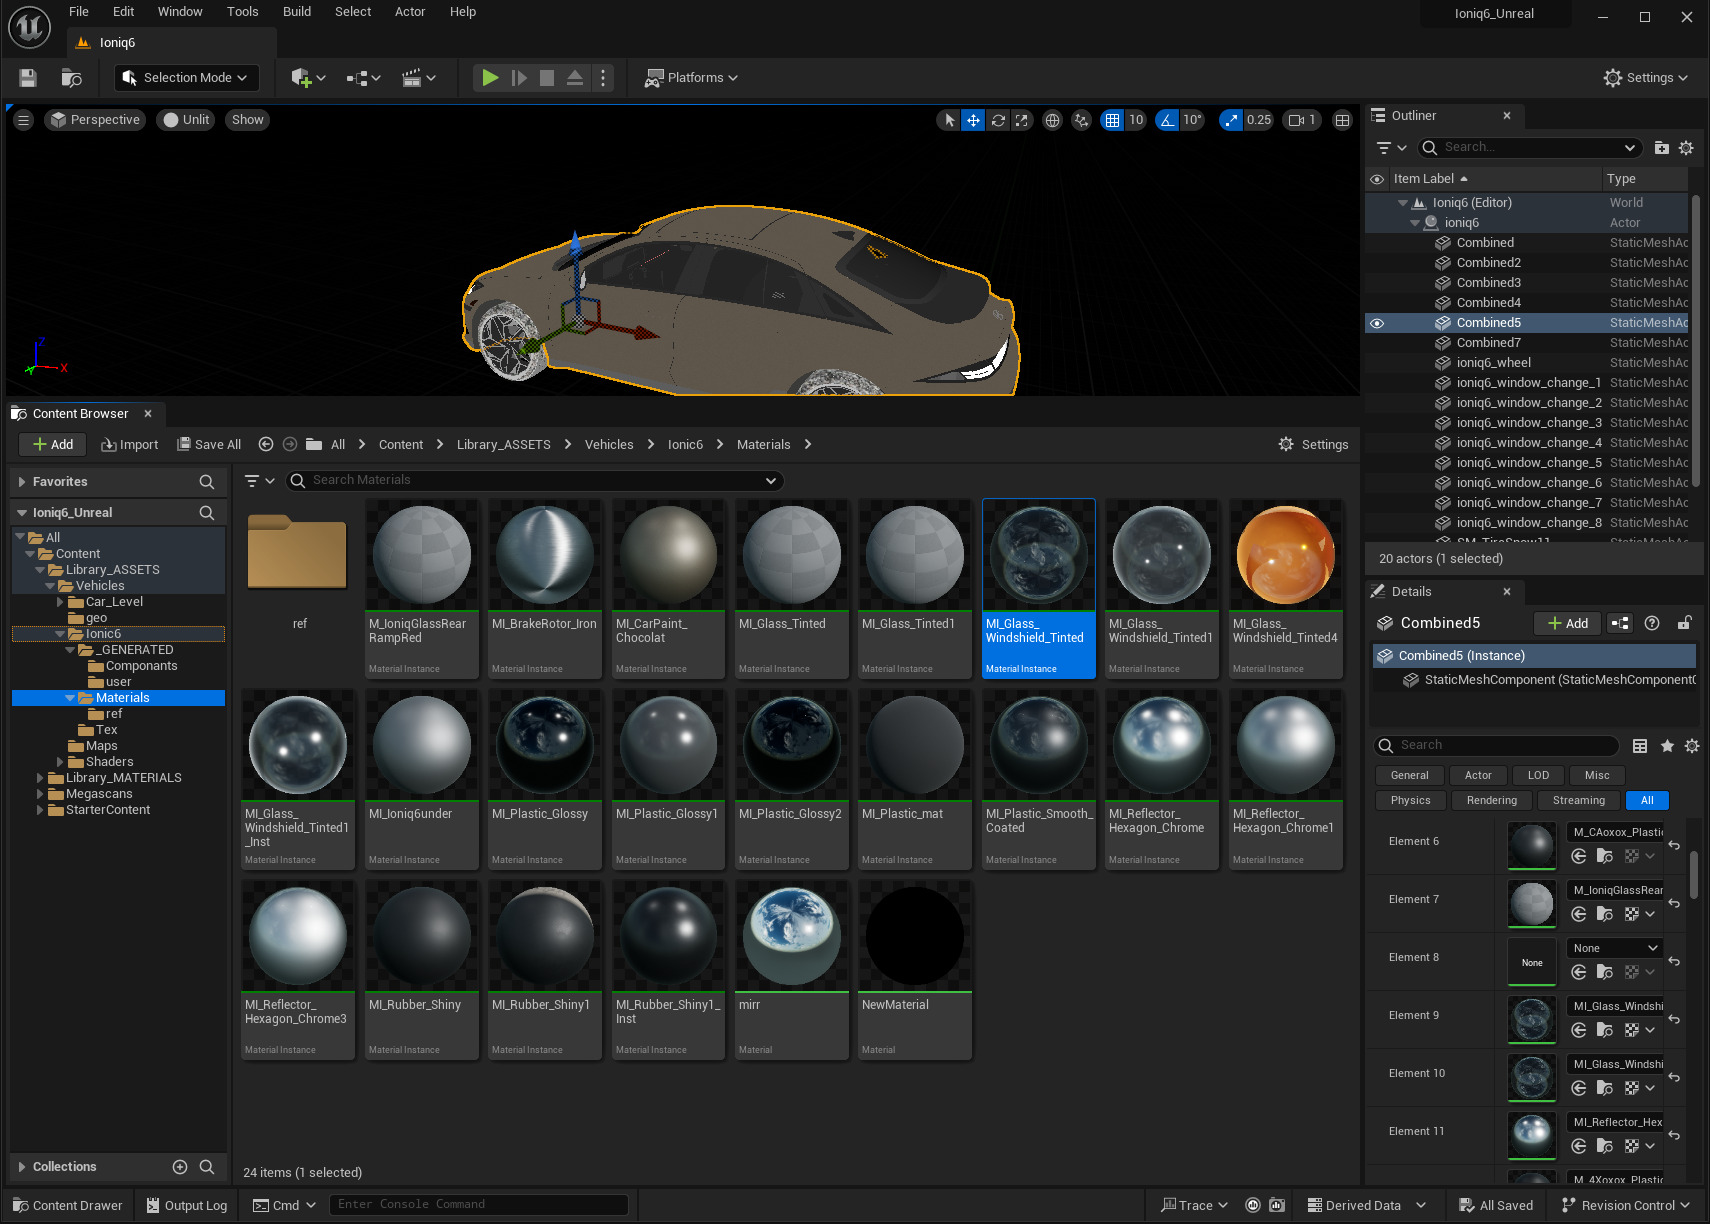
Task: Click Add in the Content Browser
Action: click(52, 445)
